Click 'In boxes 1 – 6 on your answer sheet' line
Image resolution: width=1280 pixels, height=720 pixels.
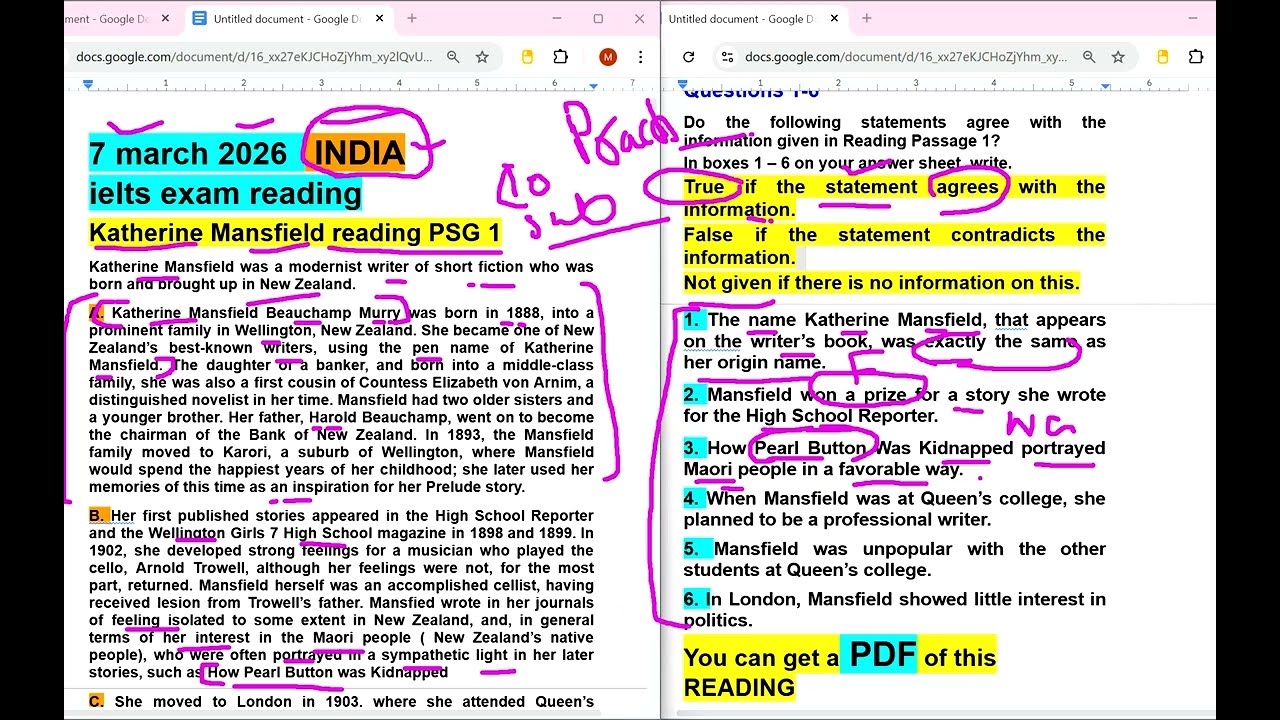tap(847, 163)
